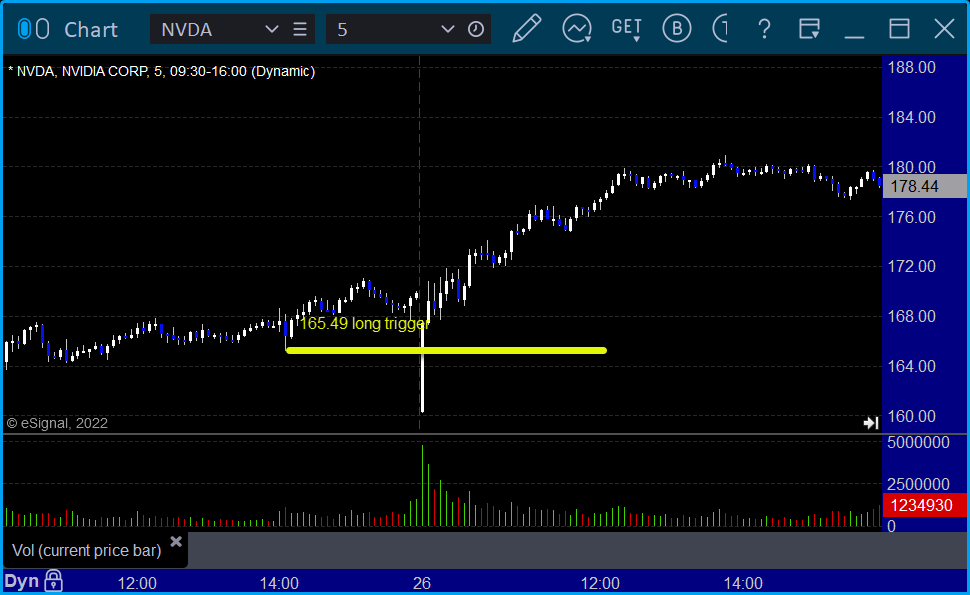
Task: Click the chart title 'NVDA, NVIDIA CORP' text
Action: [x=83, y=72]
